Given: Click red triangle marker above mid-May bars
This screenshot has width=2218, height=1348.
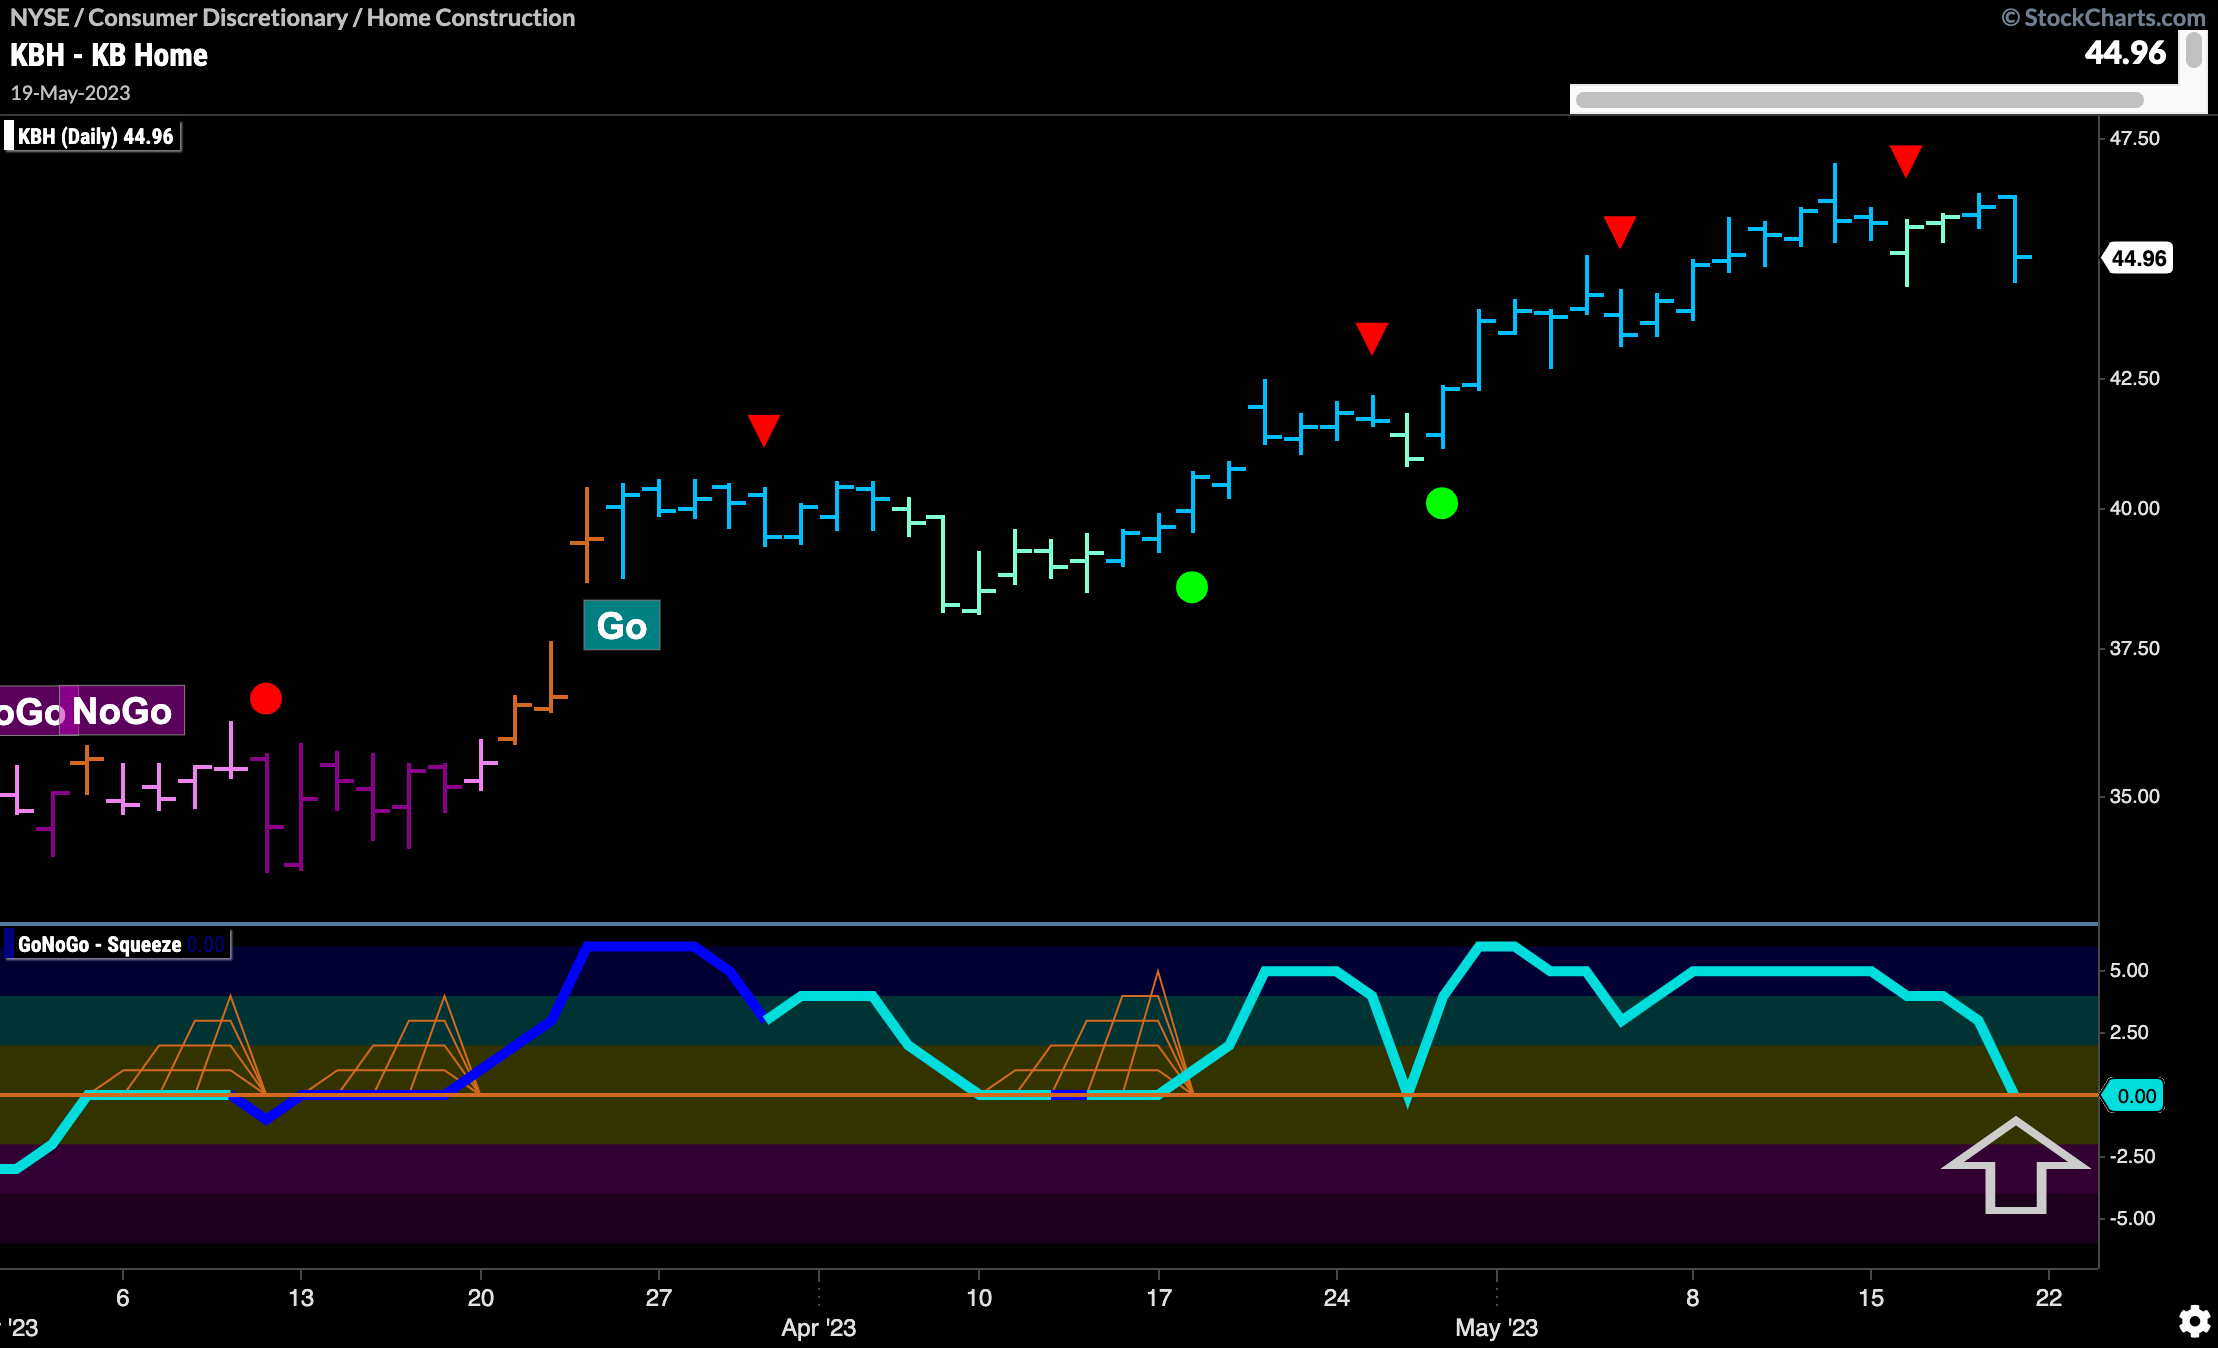Looking at the screenshot, I should tap(1906, 161).
